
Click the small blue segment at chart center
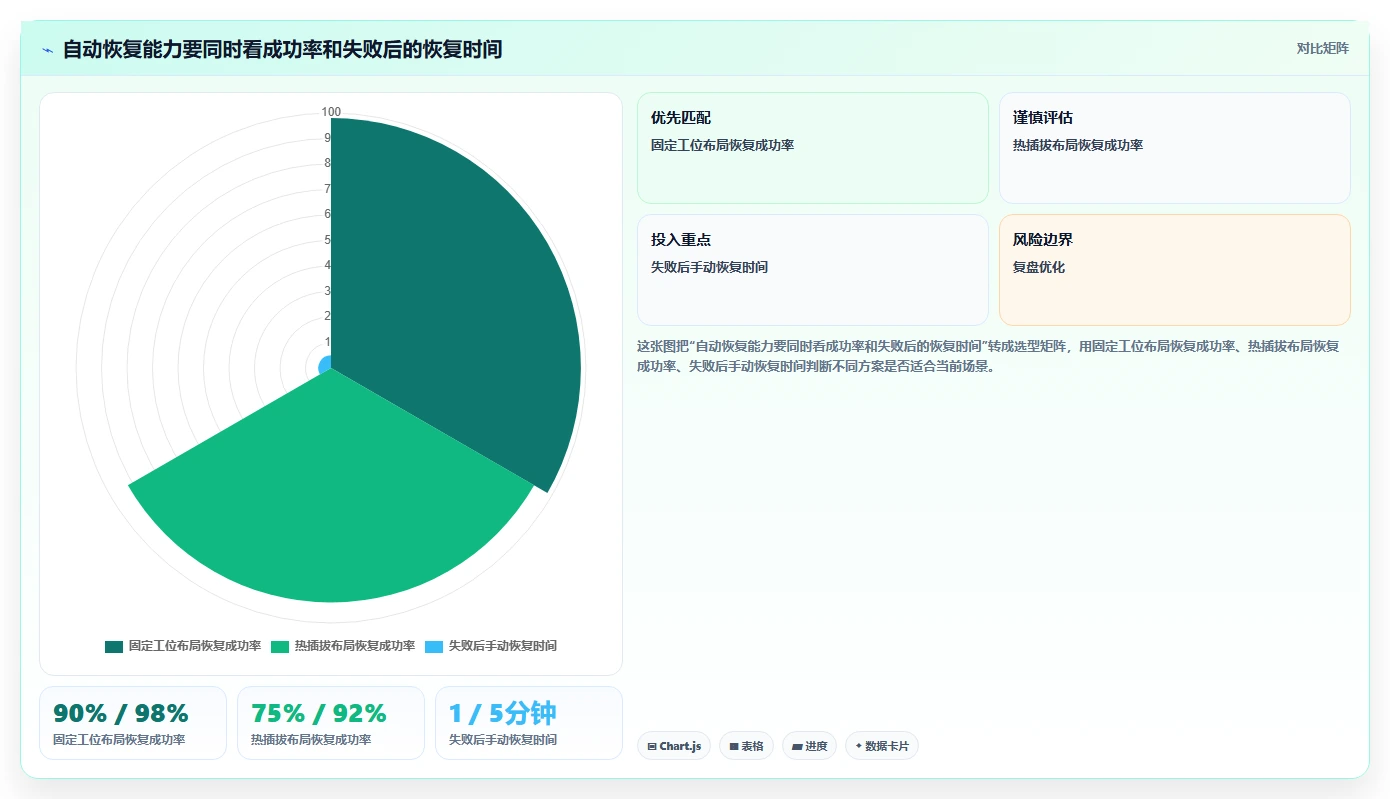coord(323,367)
